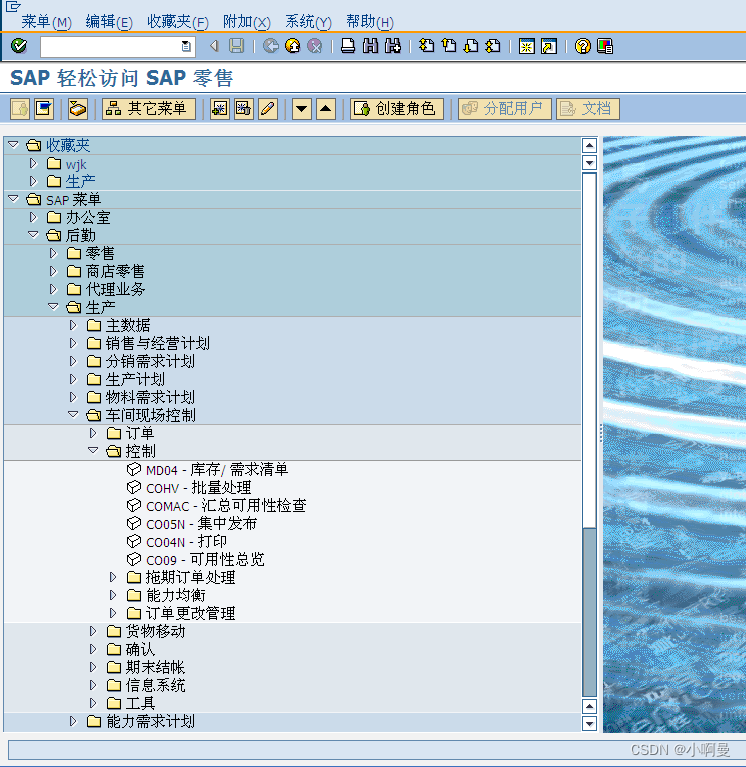The image size is (746, 767).
Task: Open the 系统(Y) menu
Action: (308, 22)
